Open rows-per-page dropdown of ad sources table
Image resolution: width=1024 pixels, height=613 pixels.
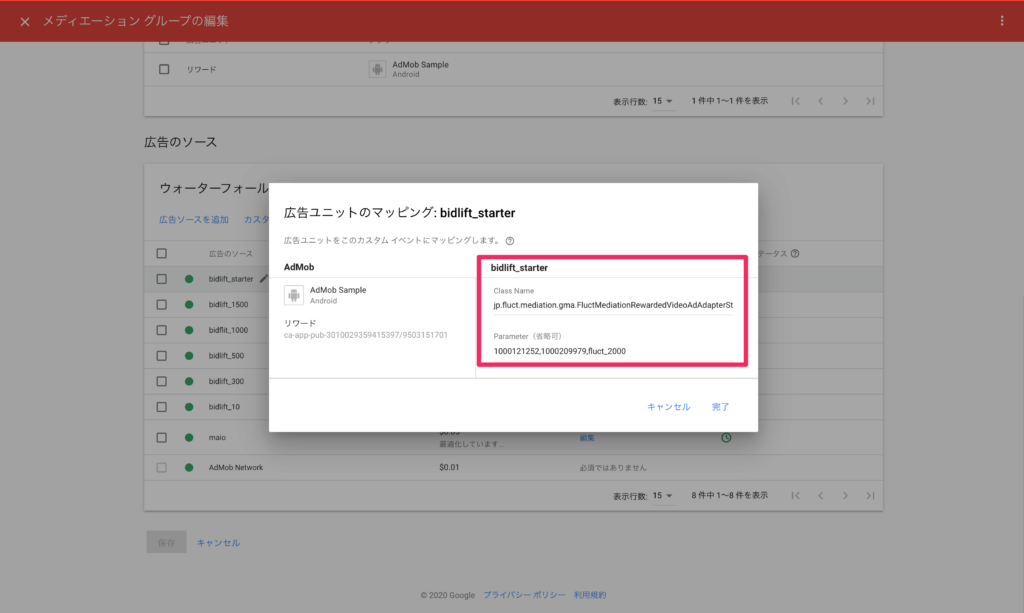[662, 495]
